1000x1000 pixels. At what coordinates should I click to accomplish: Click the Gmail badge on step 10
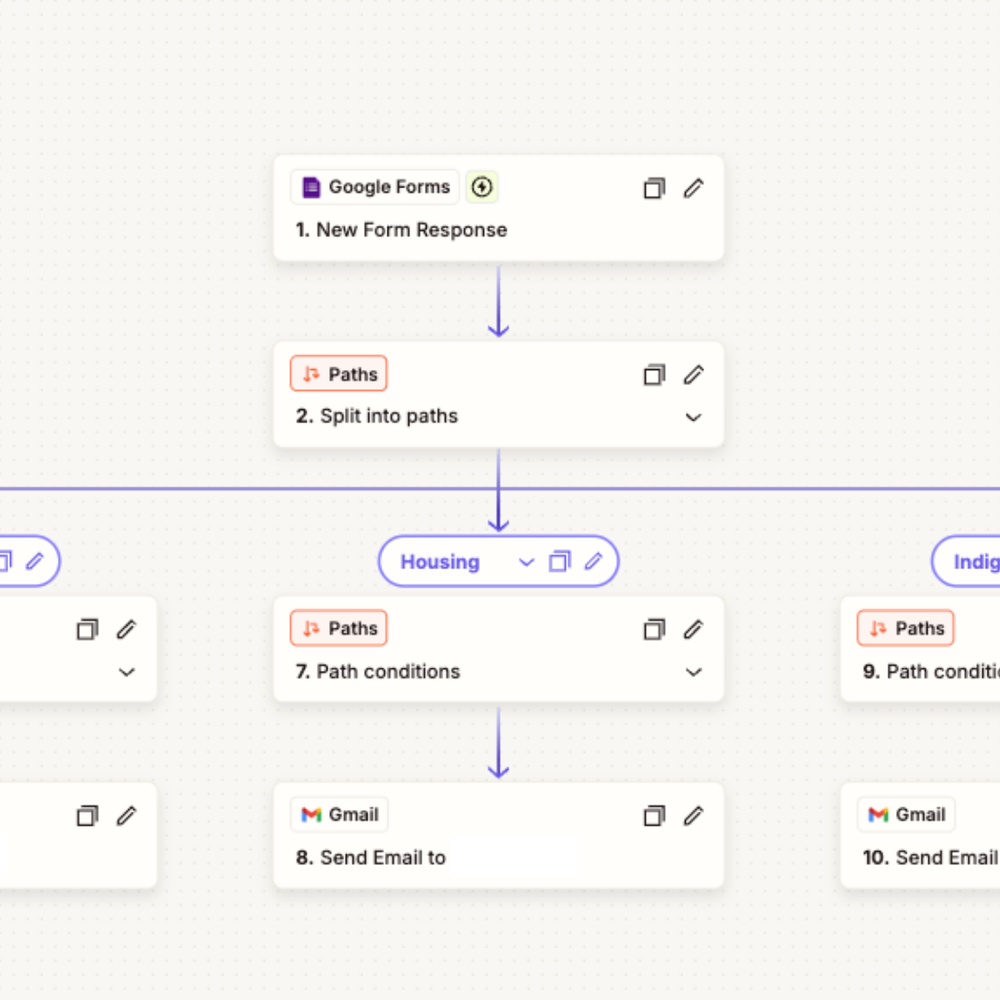click(906, 814)
